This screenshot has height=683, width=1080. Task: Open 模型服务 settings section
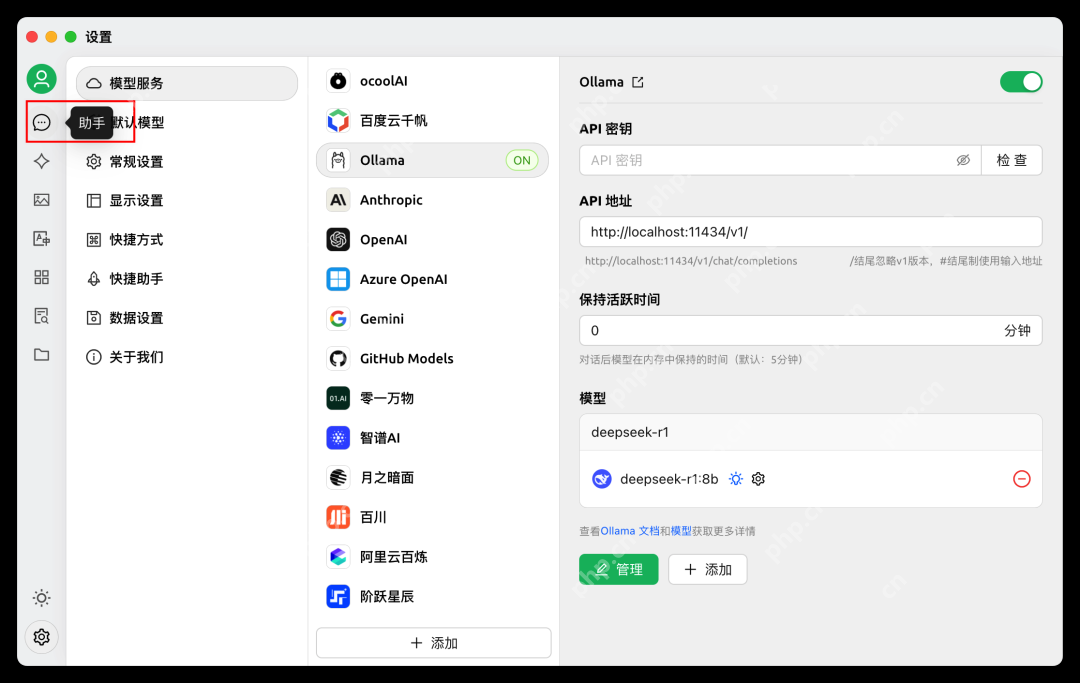187,83
